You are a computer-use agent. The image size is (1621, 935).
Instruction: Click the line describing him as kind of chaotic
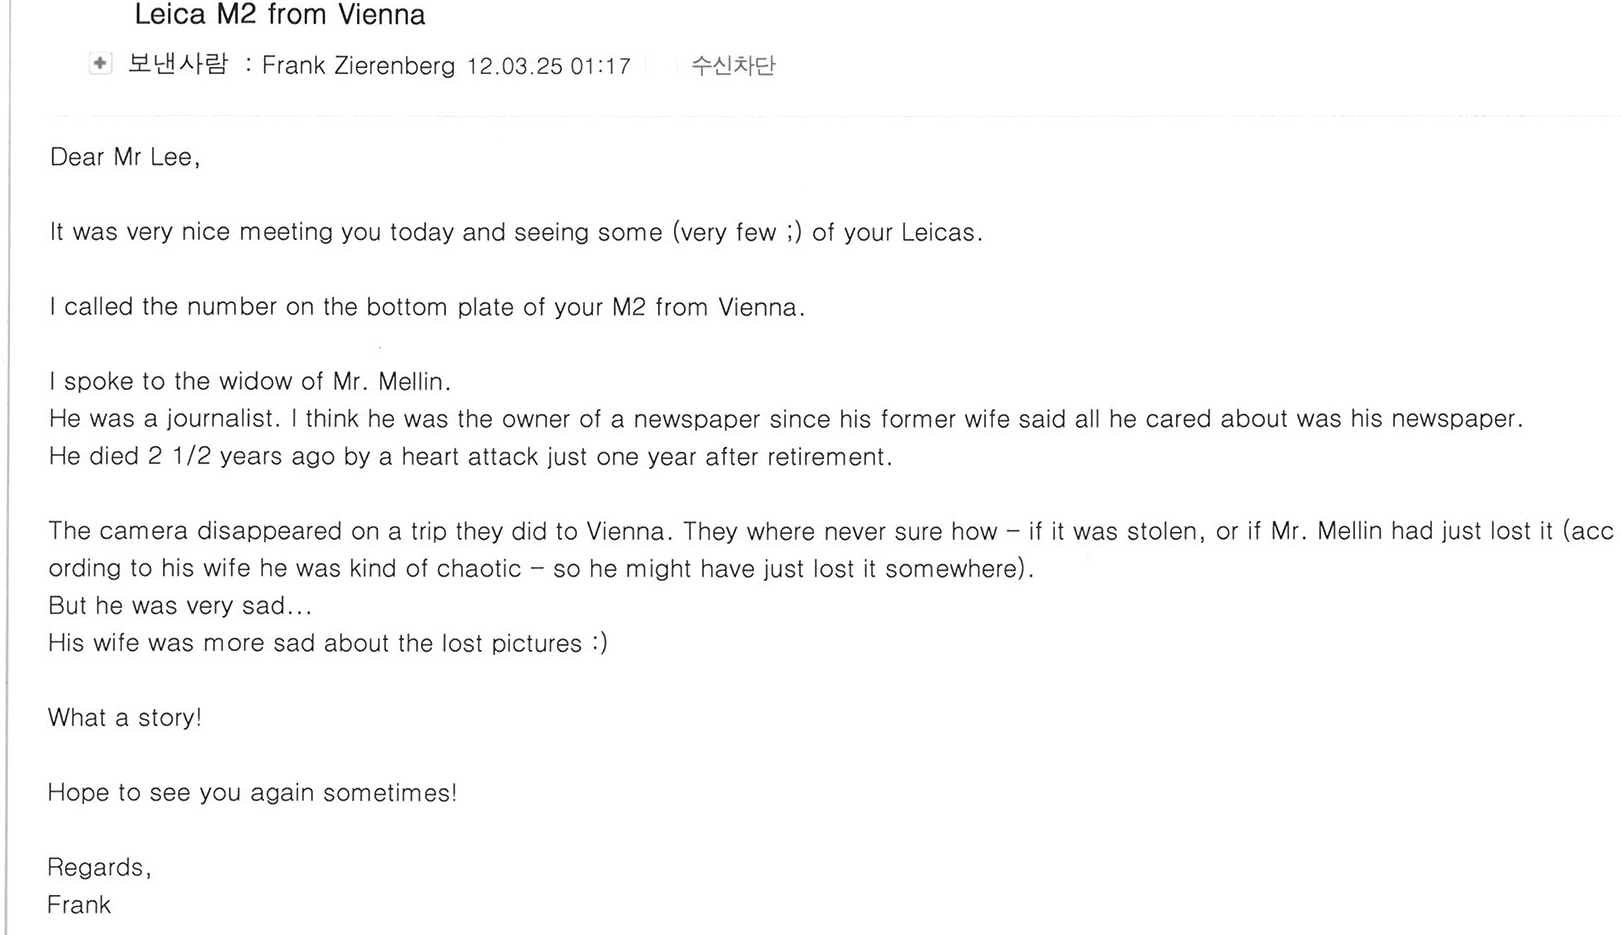point(541,569)
